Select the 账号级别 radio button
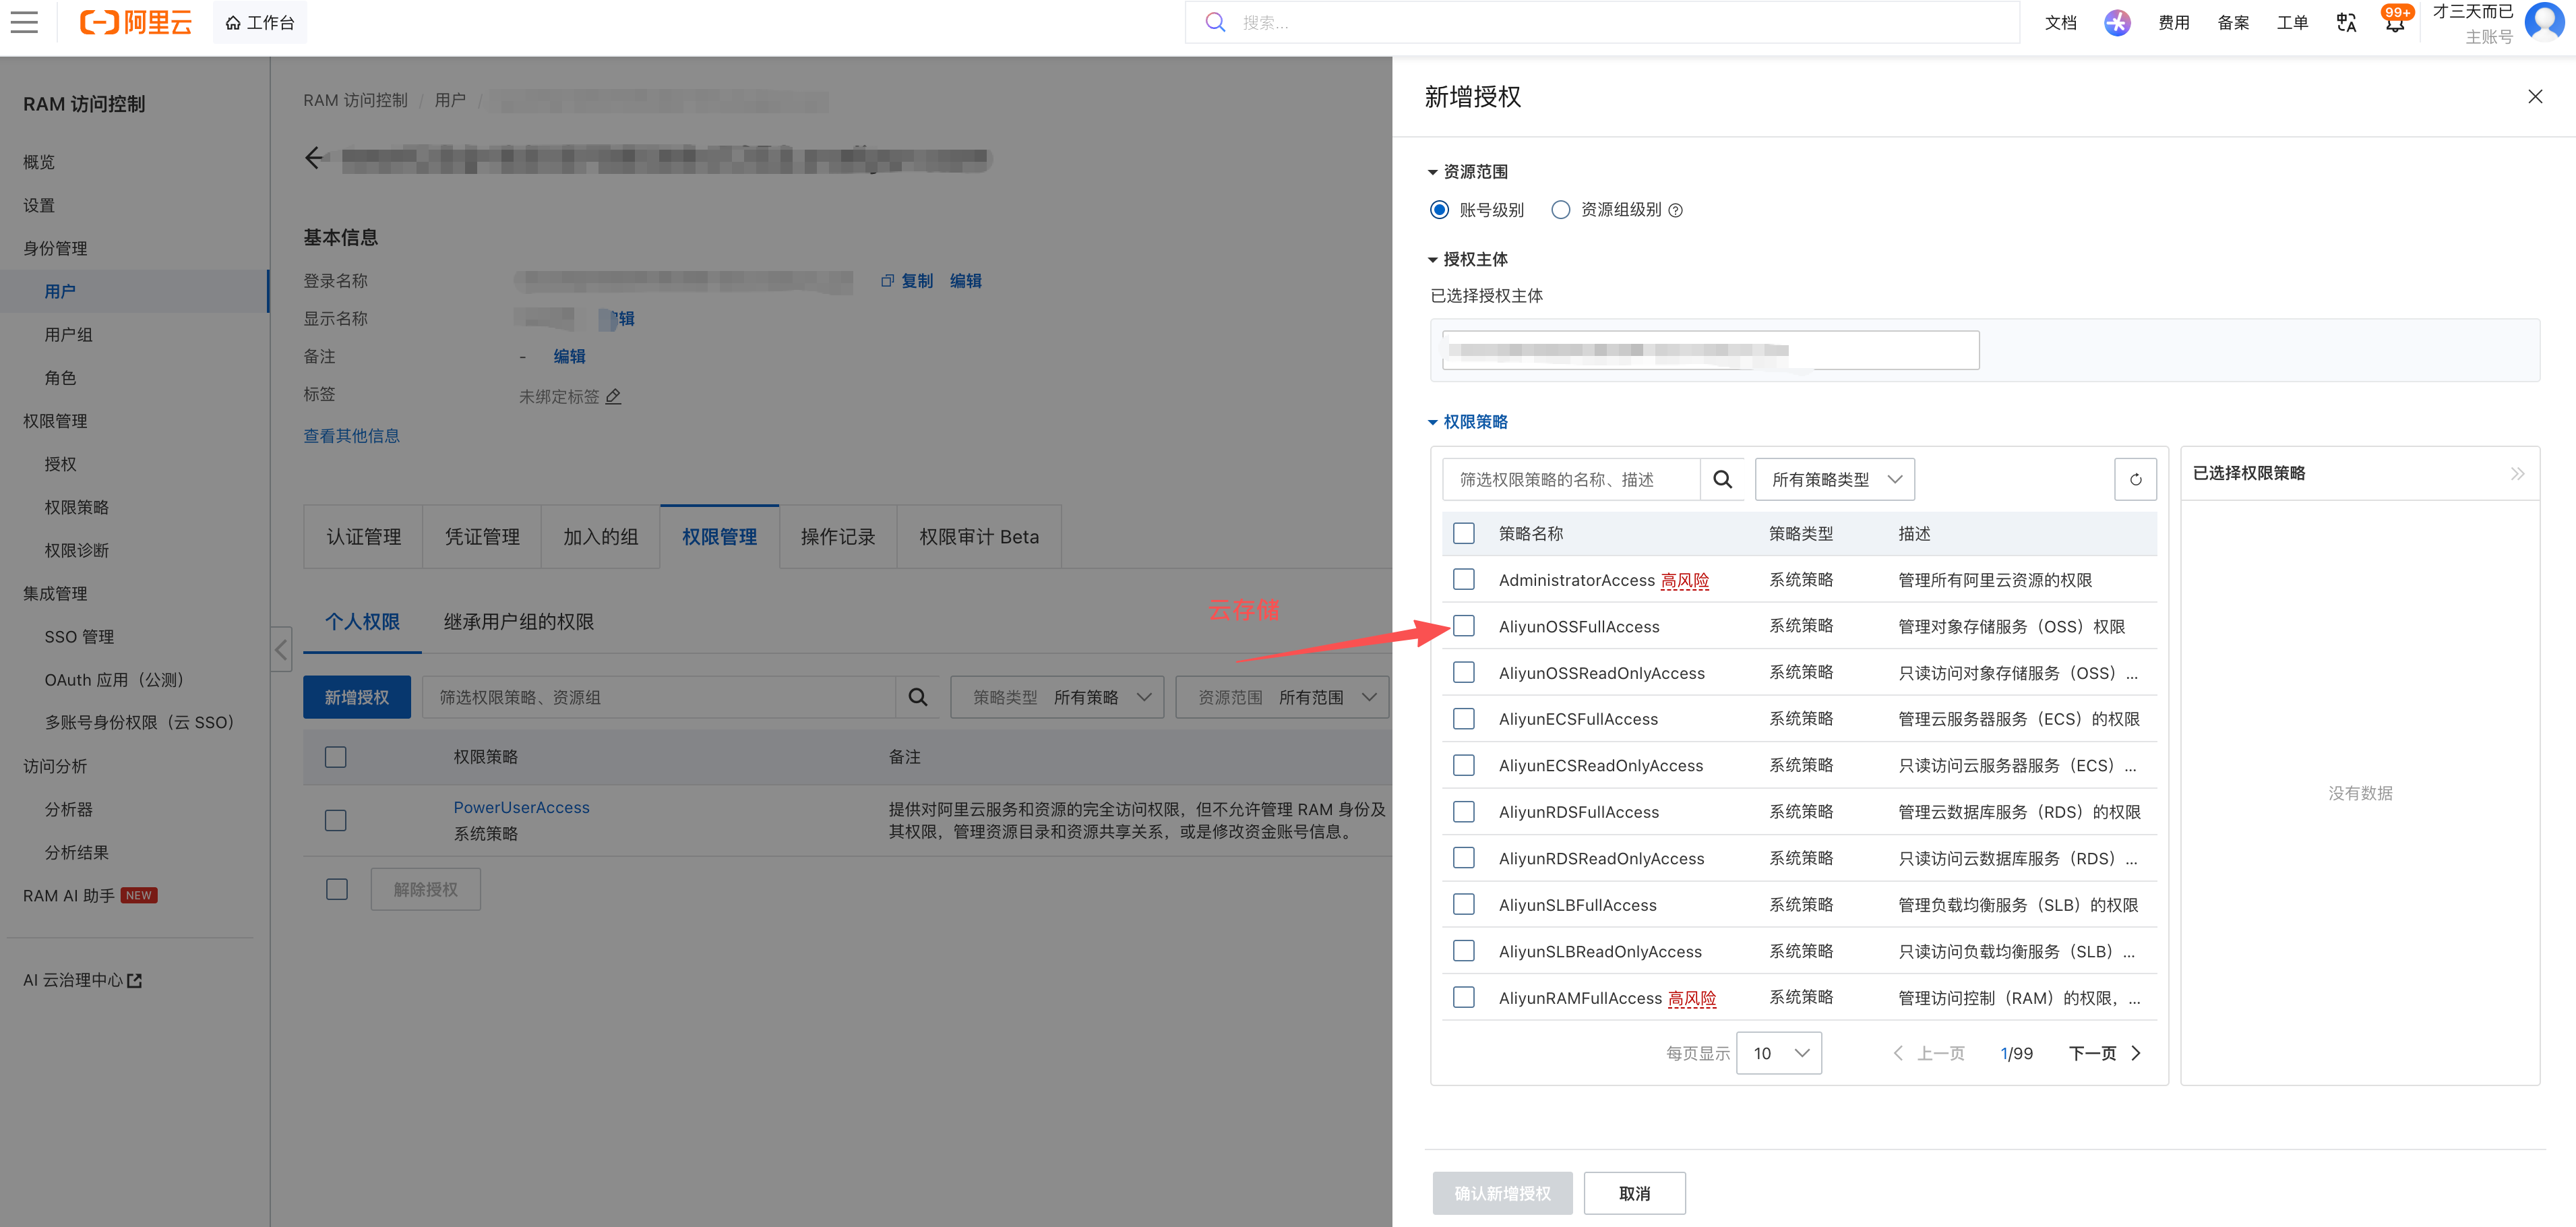Viewport: 2576px width, 1227px height. click(1439, 210)
